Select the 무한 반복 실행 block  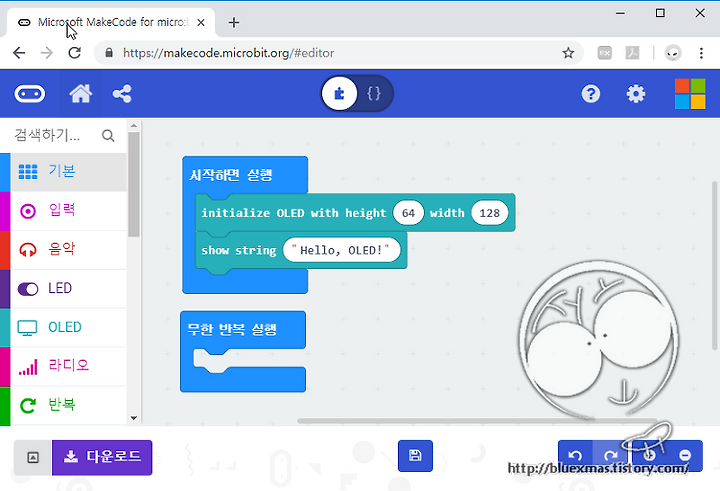[231, 329]
